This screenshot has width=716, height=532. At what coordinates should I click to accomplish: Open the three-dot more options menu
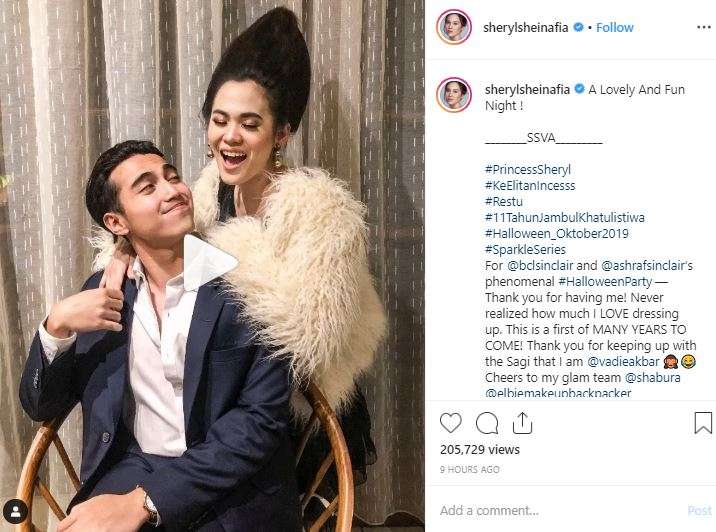(x=704, y=27)
